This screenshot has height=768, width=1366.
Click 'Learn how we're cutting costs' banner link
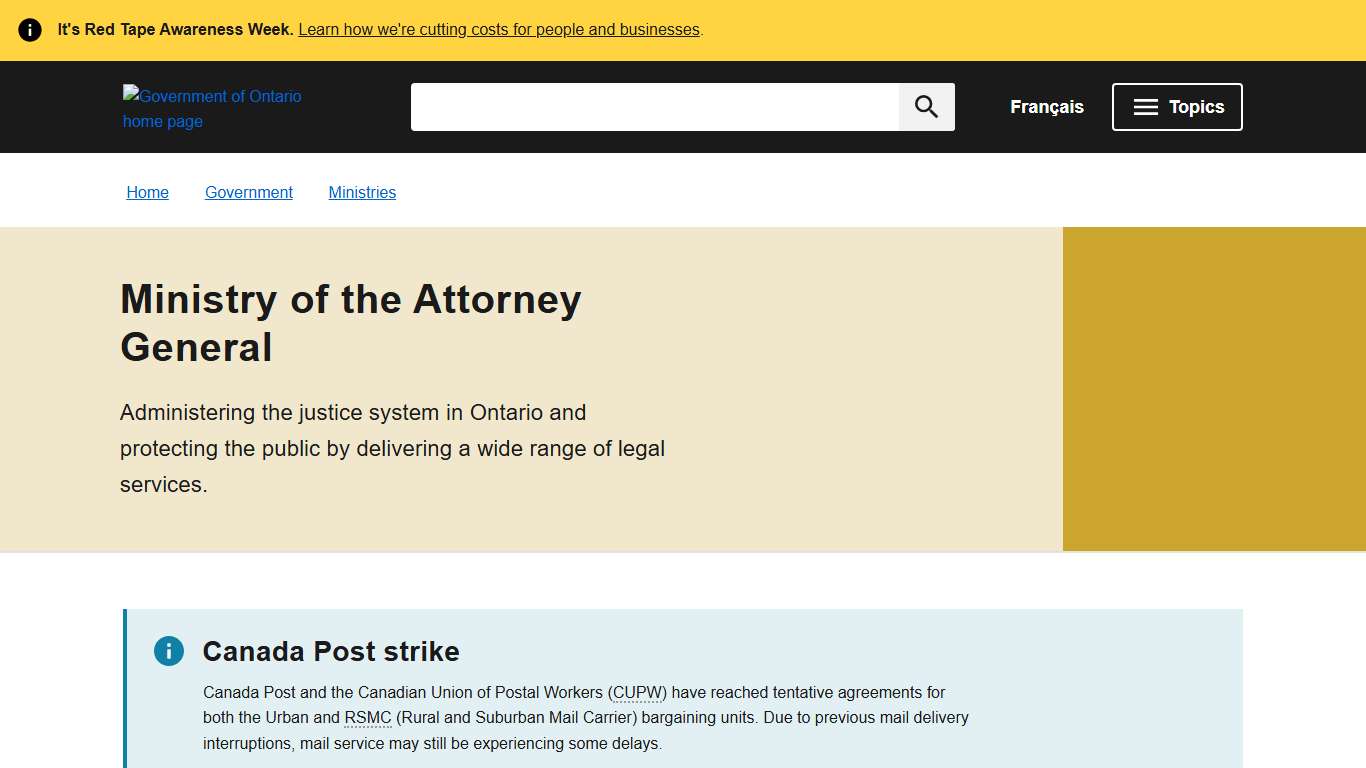coord(498,29)
